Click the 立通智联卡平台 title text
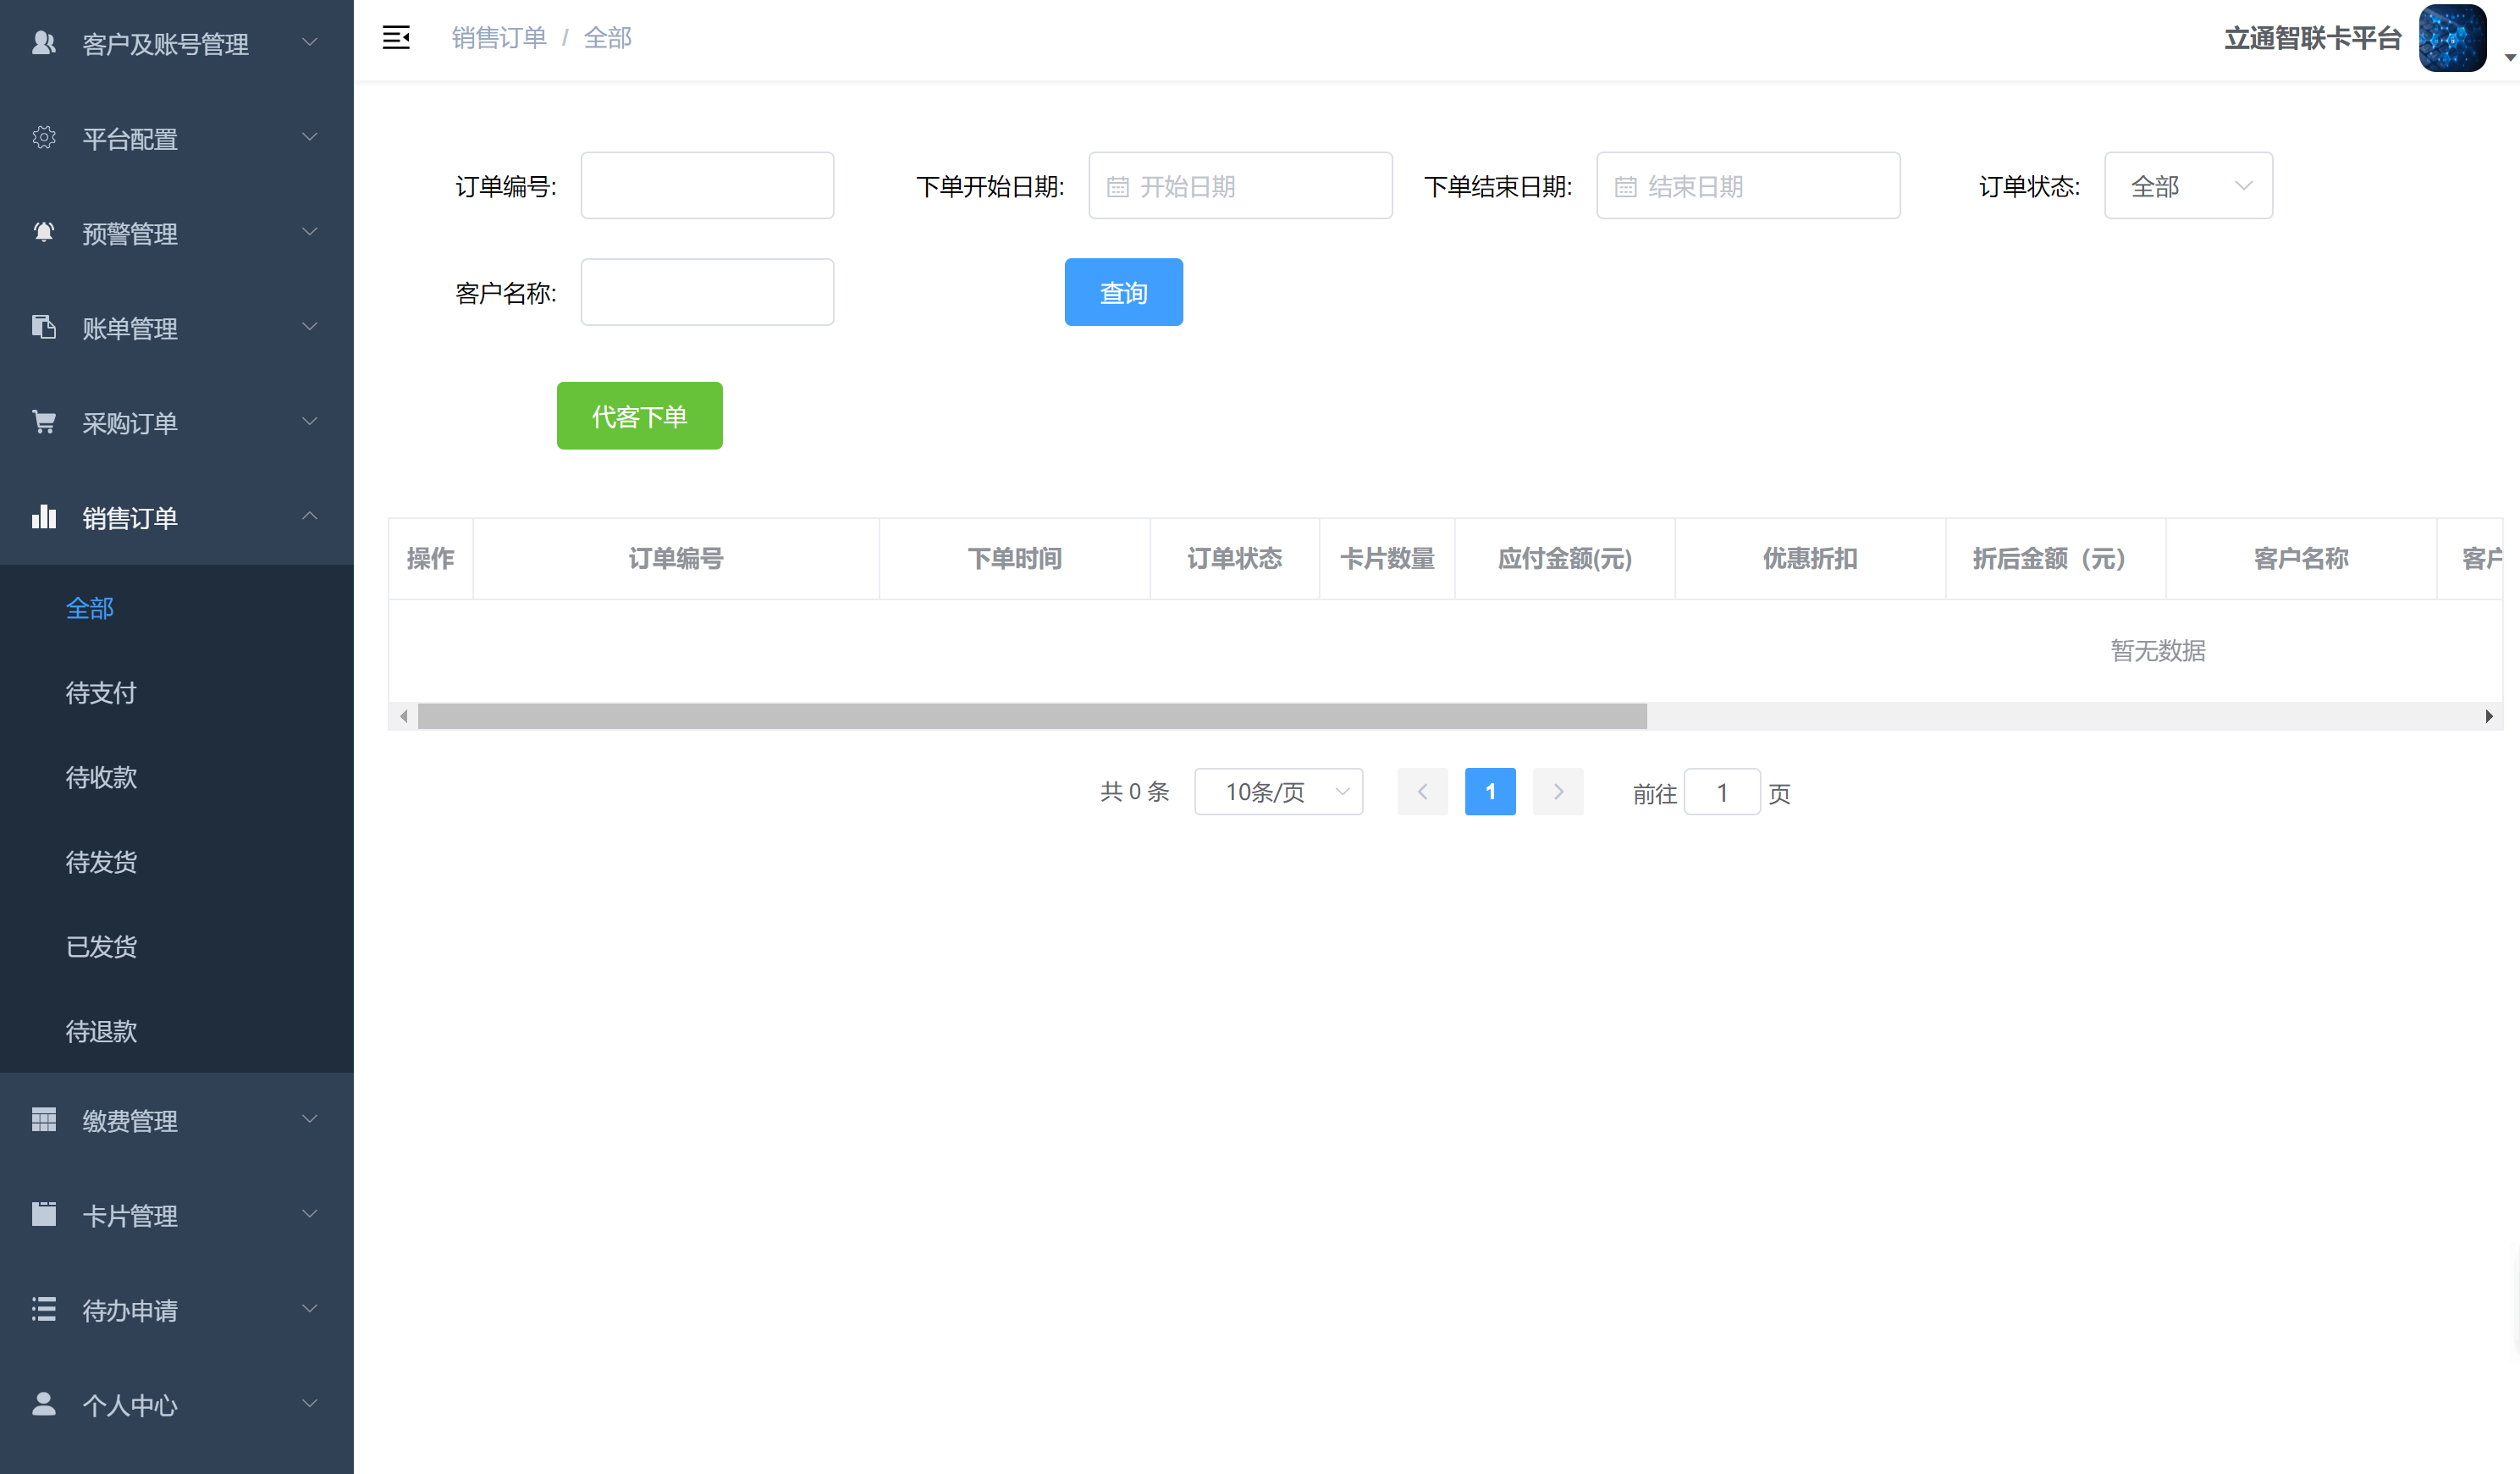This screenshot has height=1474, width=2520. (2312, 39)
